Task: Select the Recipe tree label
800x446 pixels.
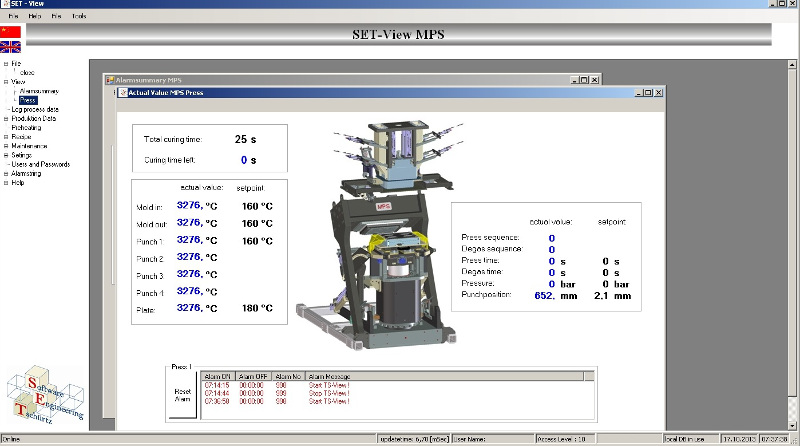Action: tap(21, 137)
